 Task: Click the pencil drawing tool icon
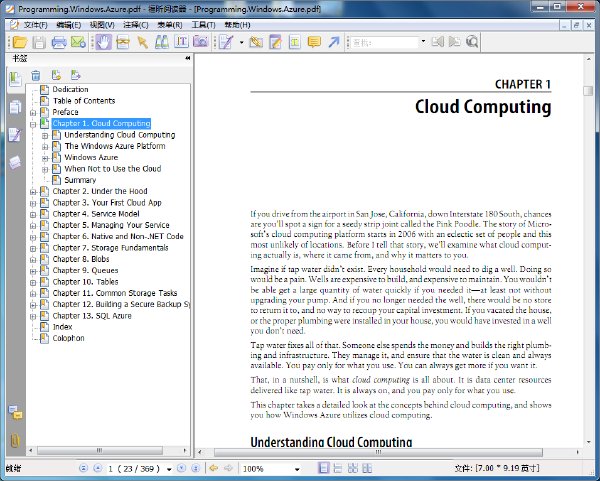point(256,42)
